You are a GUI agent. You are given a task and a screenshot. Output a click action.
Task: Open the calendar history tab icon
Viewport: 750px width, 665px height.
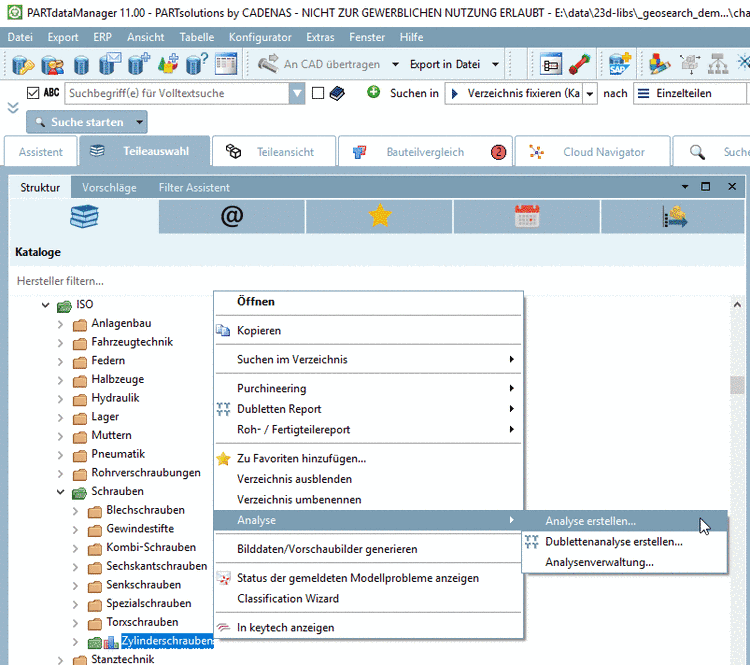point(527,216)
